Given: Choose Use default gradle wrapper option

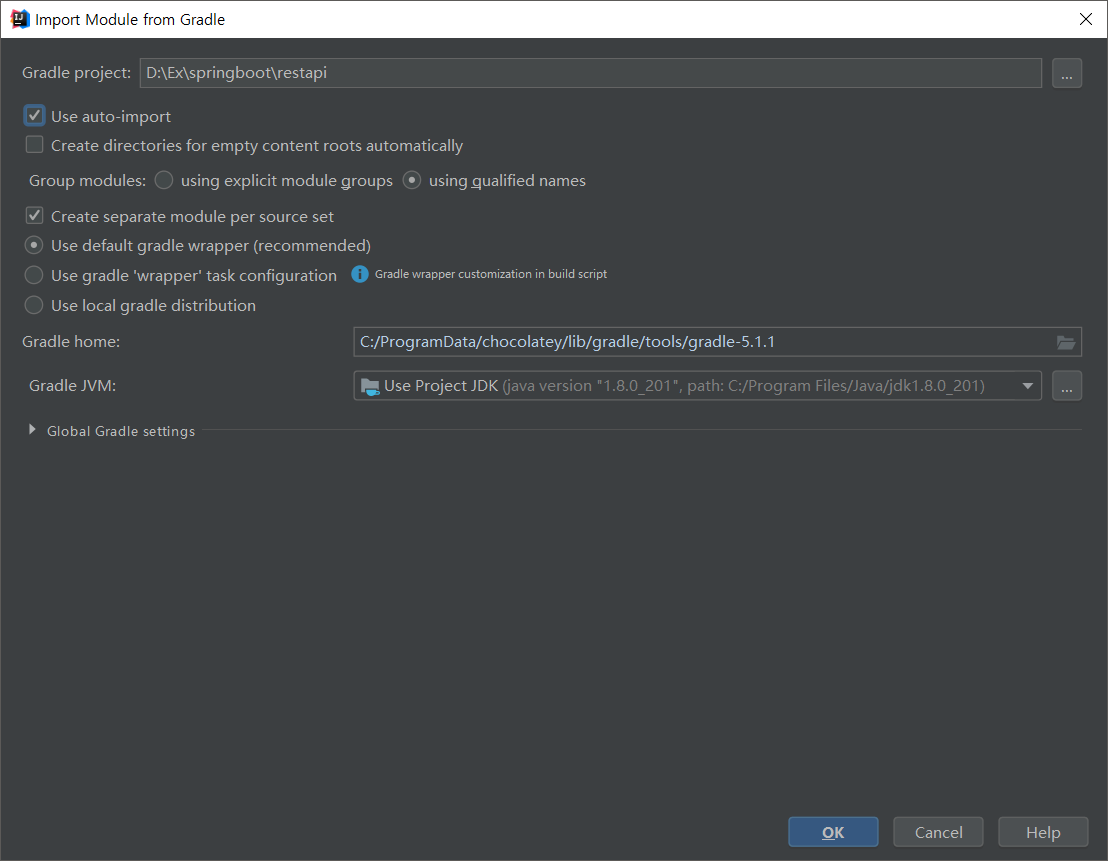Looking at the screenshot, I should tap(34, 245).
